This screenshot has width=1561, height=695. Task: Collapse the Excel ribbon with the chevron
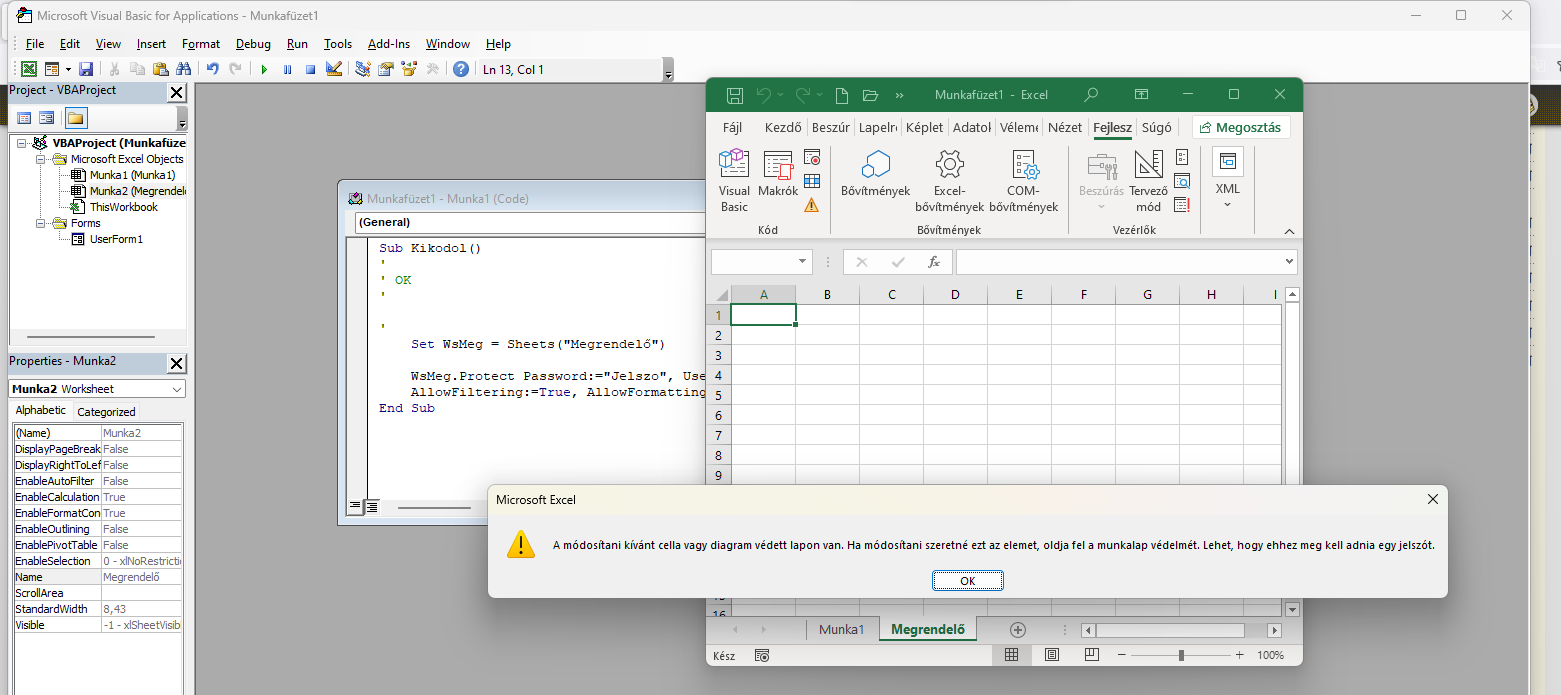(x=1290, y=231)
